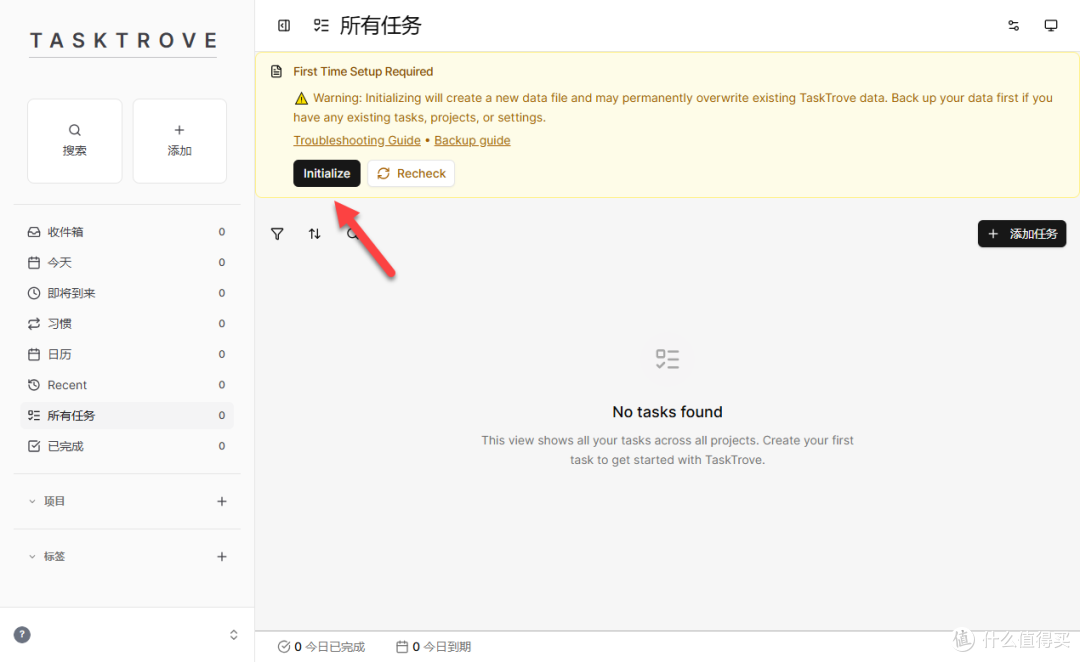1080x662 pixels.
Task: Click the 今日到期 due today counter
Action: tap(433, 647)
